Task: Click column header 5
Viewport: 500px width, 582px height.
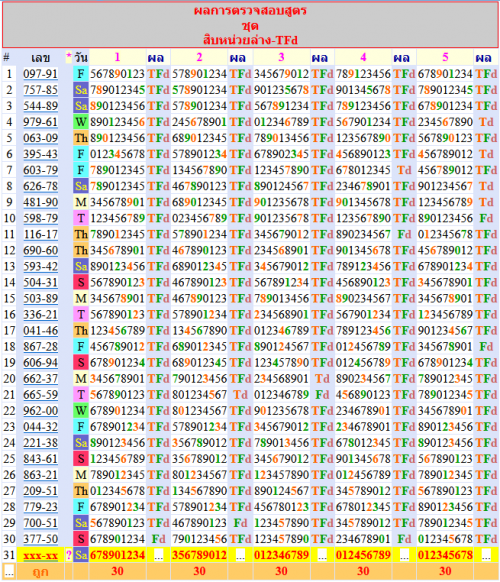Action: tap(445, 57)
